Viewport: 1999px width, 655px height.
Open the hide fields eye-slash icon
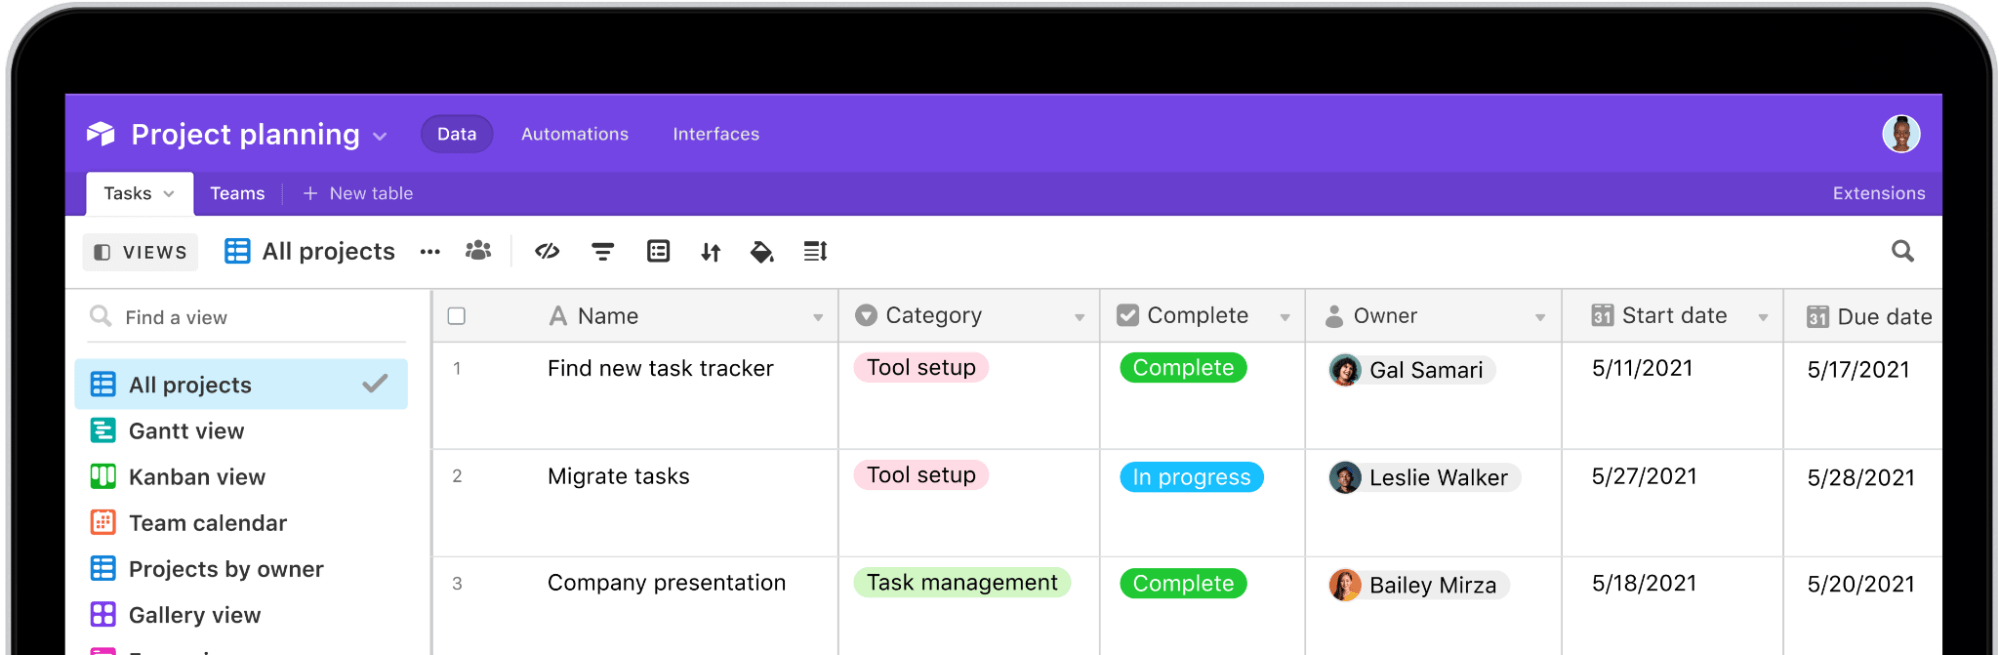click(547, 252)
